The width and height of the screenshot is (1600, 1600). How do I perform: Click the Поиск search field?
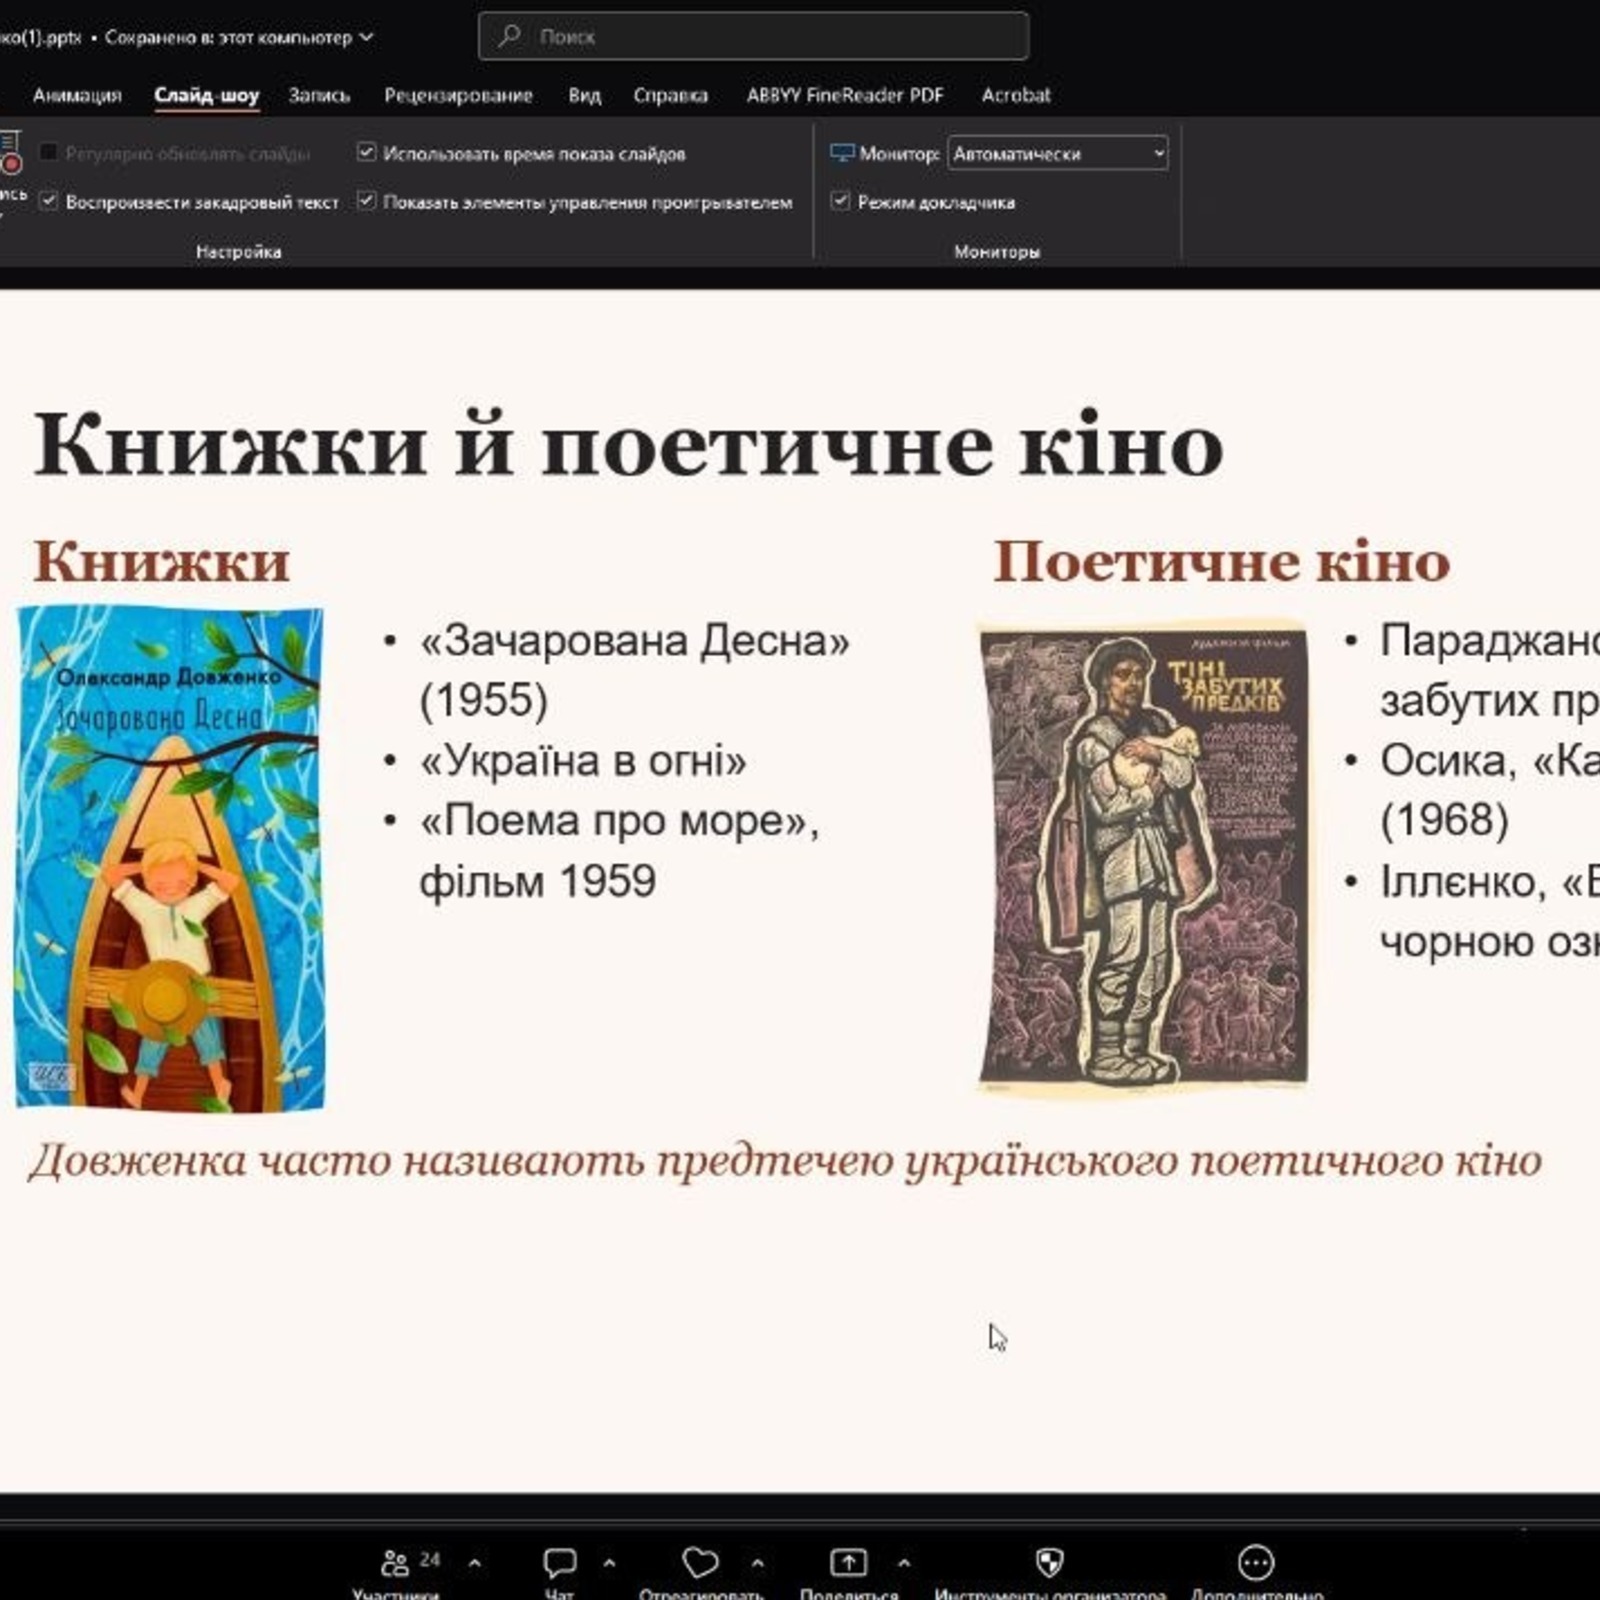click(753, 36)
